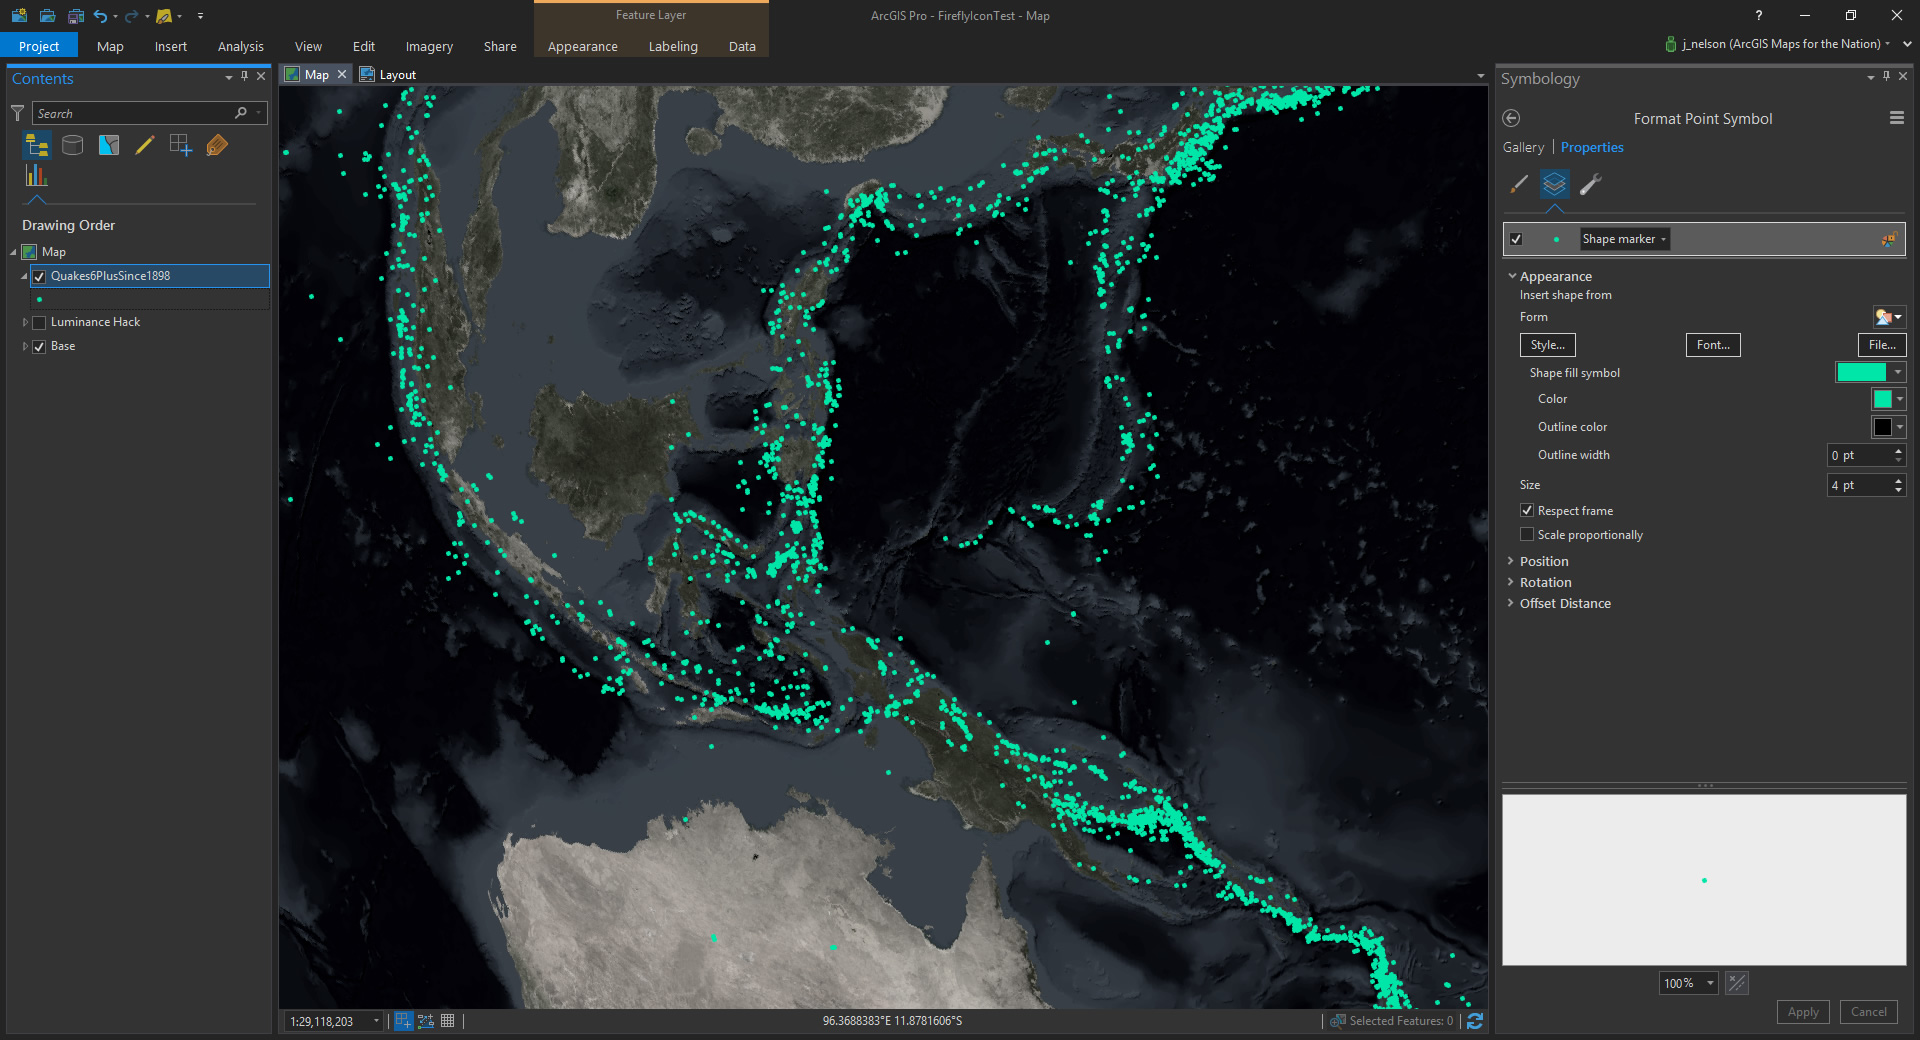This screenshot has height=1040, width=1920.
Task: Collapse the Appearance section
Action: pyautogui.click(x=1511, y=276)
